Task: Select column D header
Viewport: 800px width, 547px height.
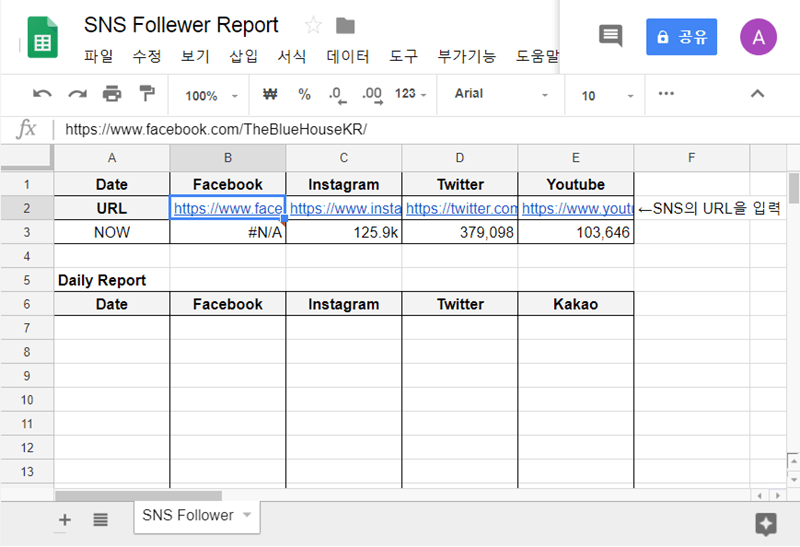Action: pyautogui.click(x=460, y=158)
